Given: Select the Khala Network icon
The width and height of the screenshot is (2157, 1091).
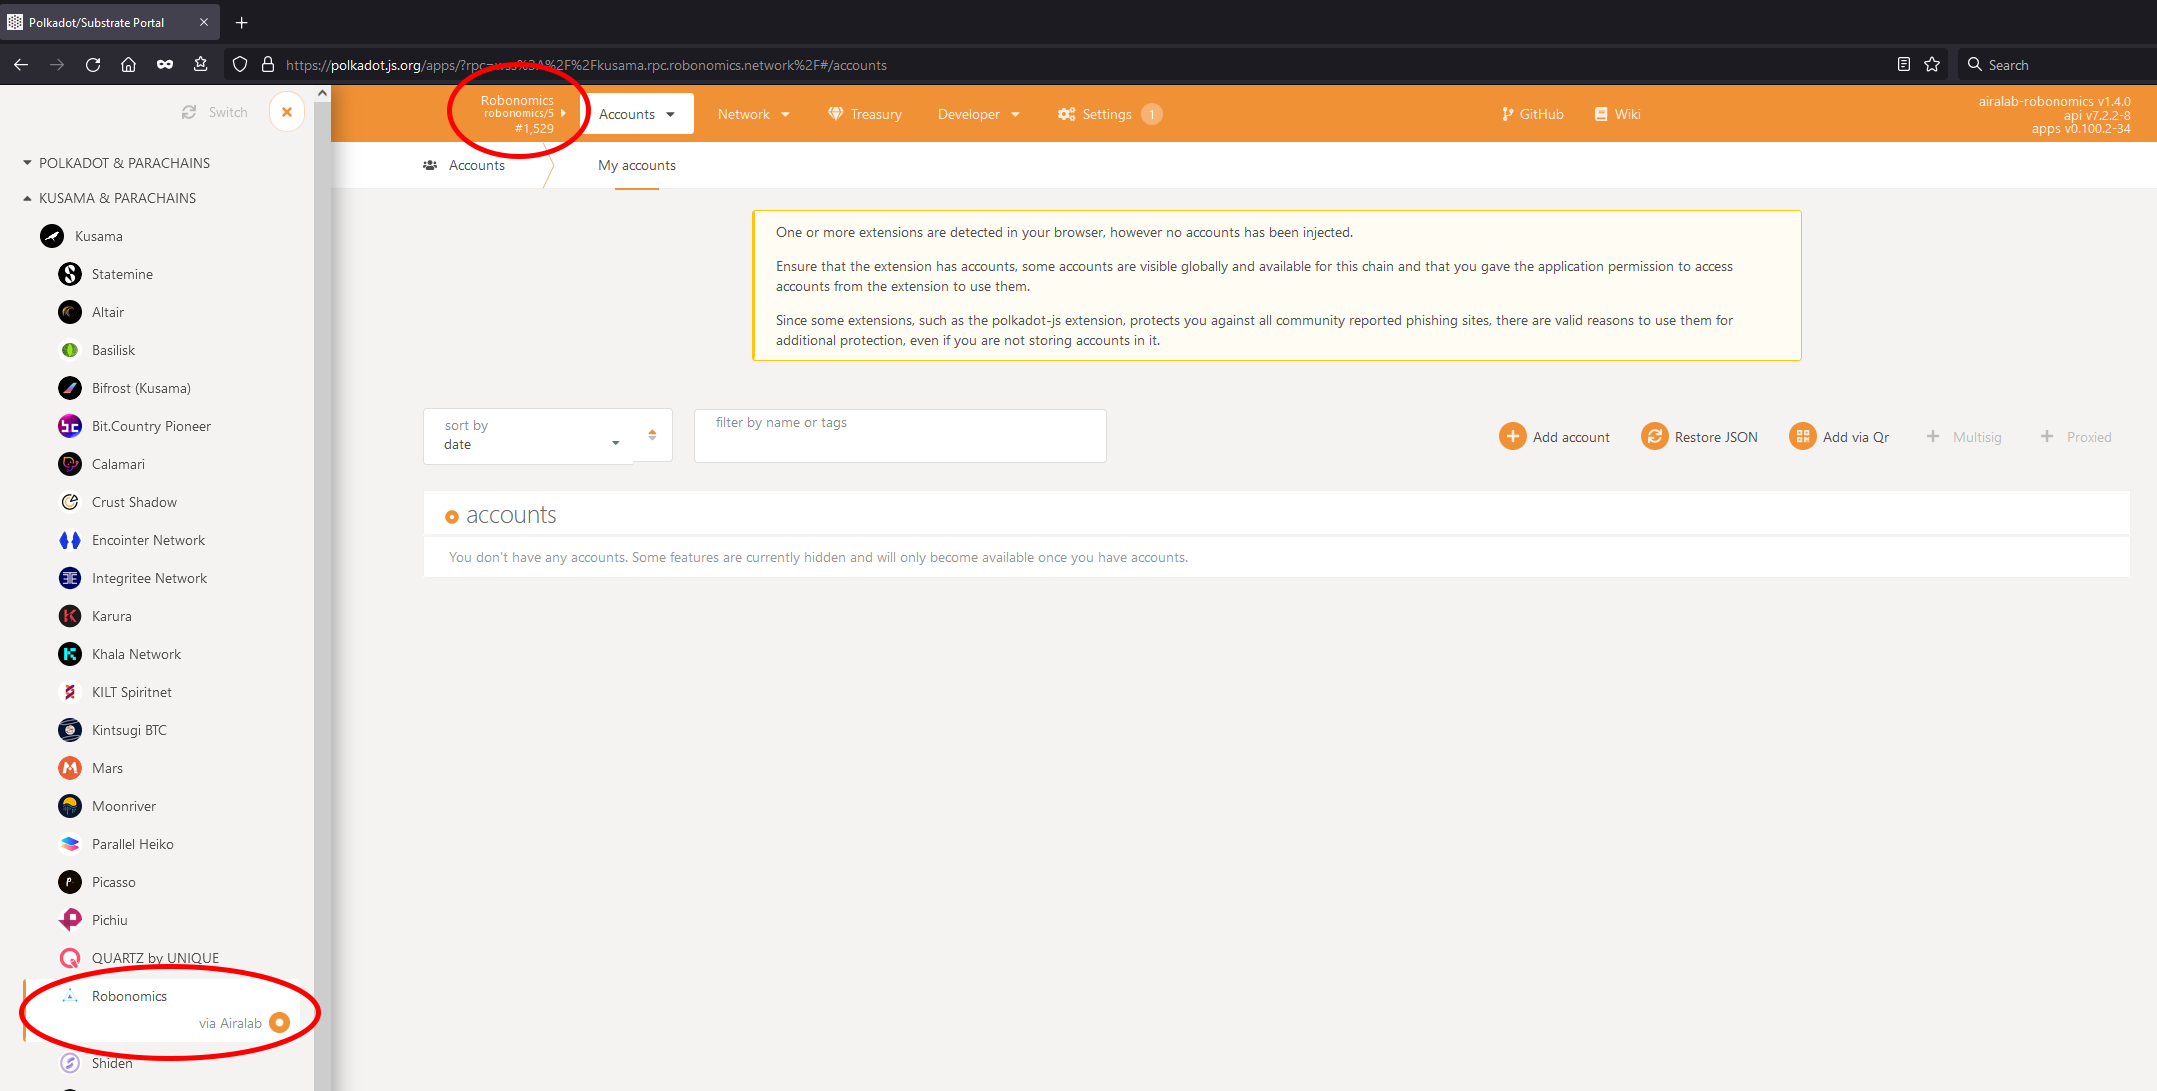Looking at the screenshot, I should tap(70, 654).
